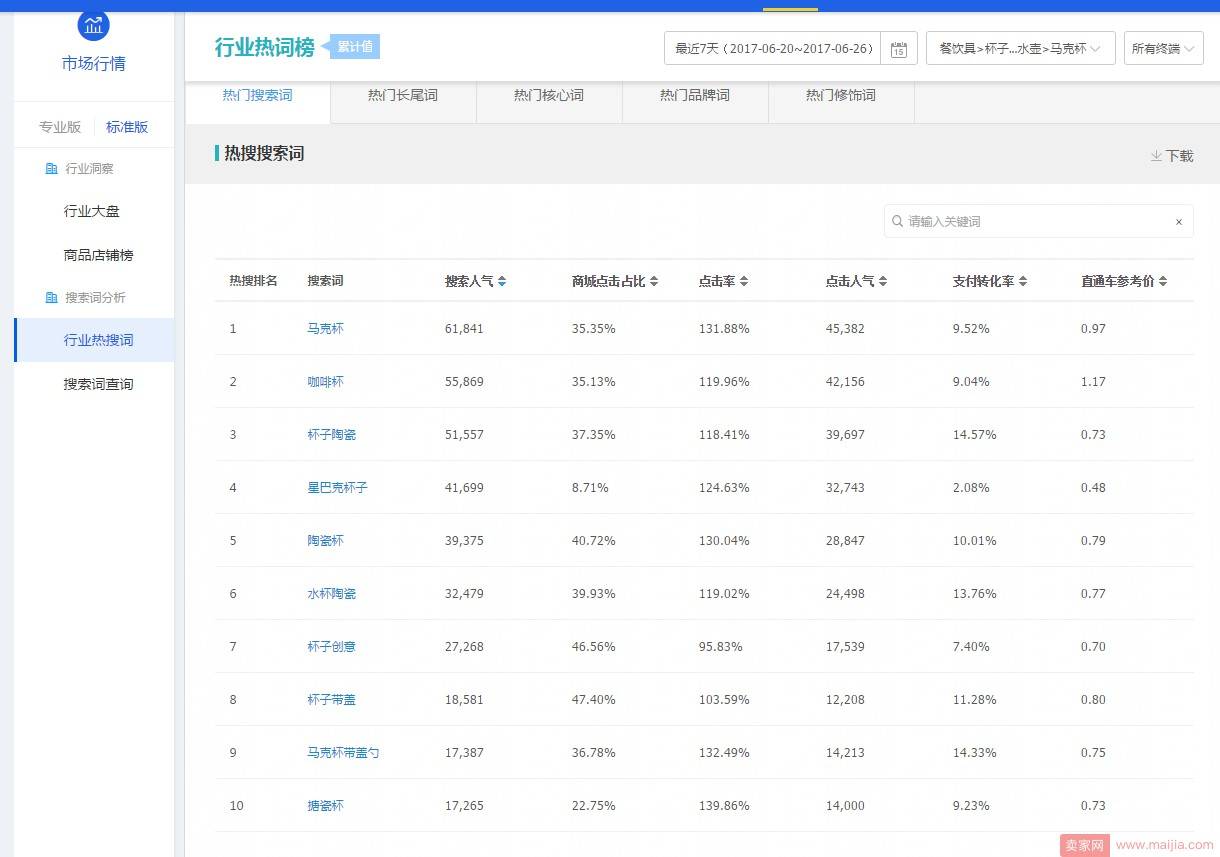This screenshot has width=1220, height=857.
Task: Click the 热搜搜索词 section heading
Action: pyautogui.click(x=264, y=154)
